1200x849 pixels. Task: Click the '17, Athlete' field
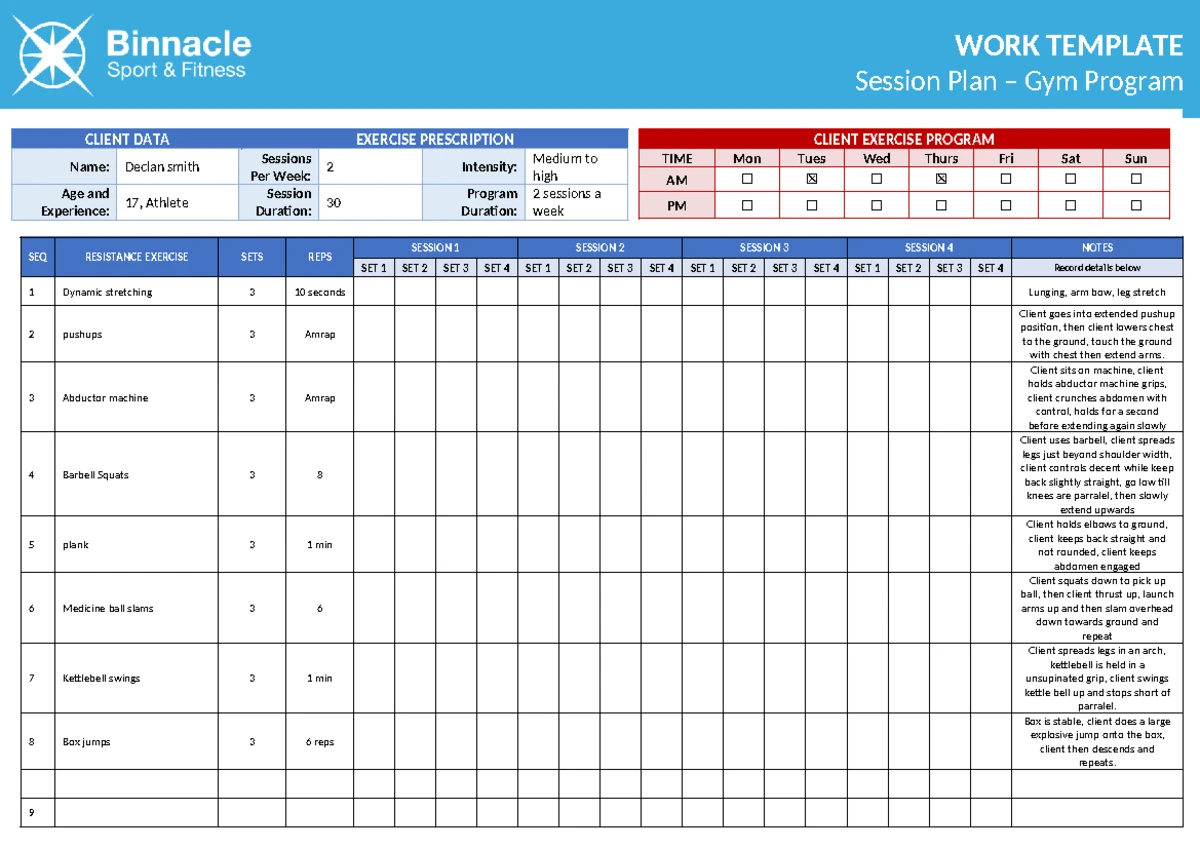[178, 203]
